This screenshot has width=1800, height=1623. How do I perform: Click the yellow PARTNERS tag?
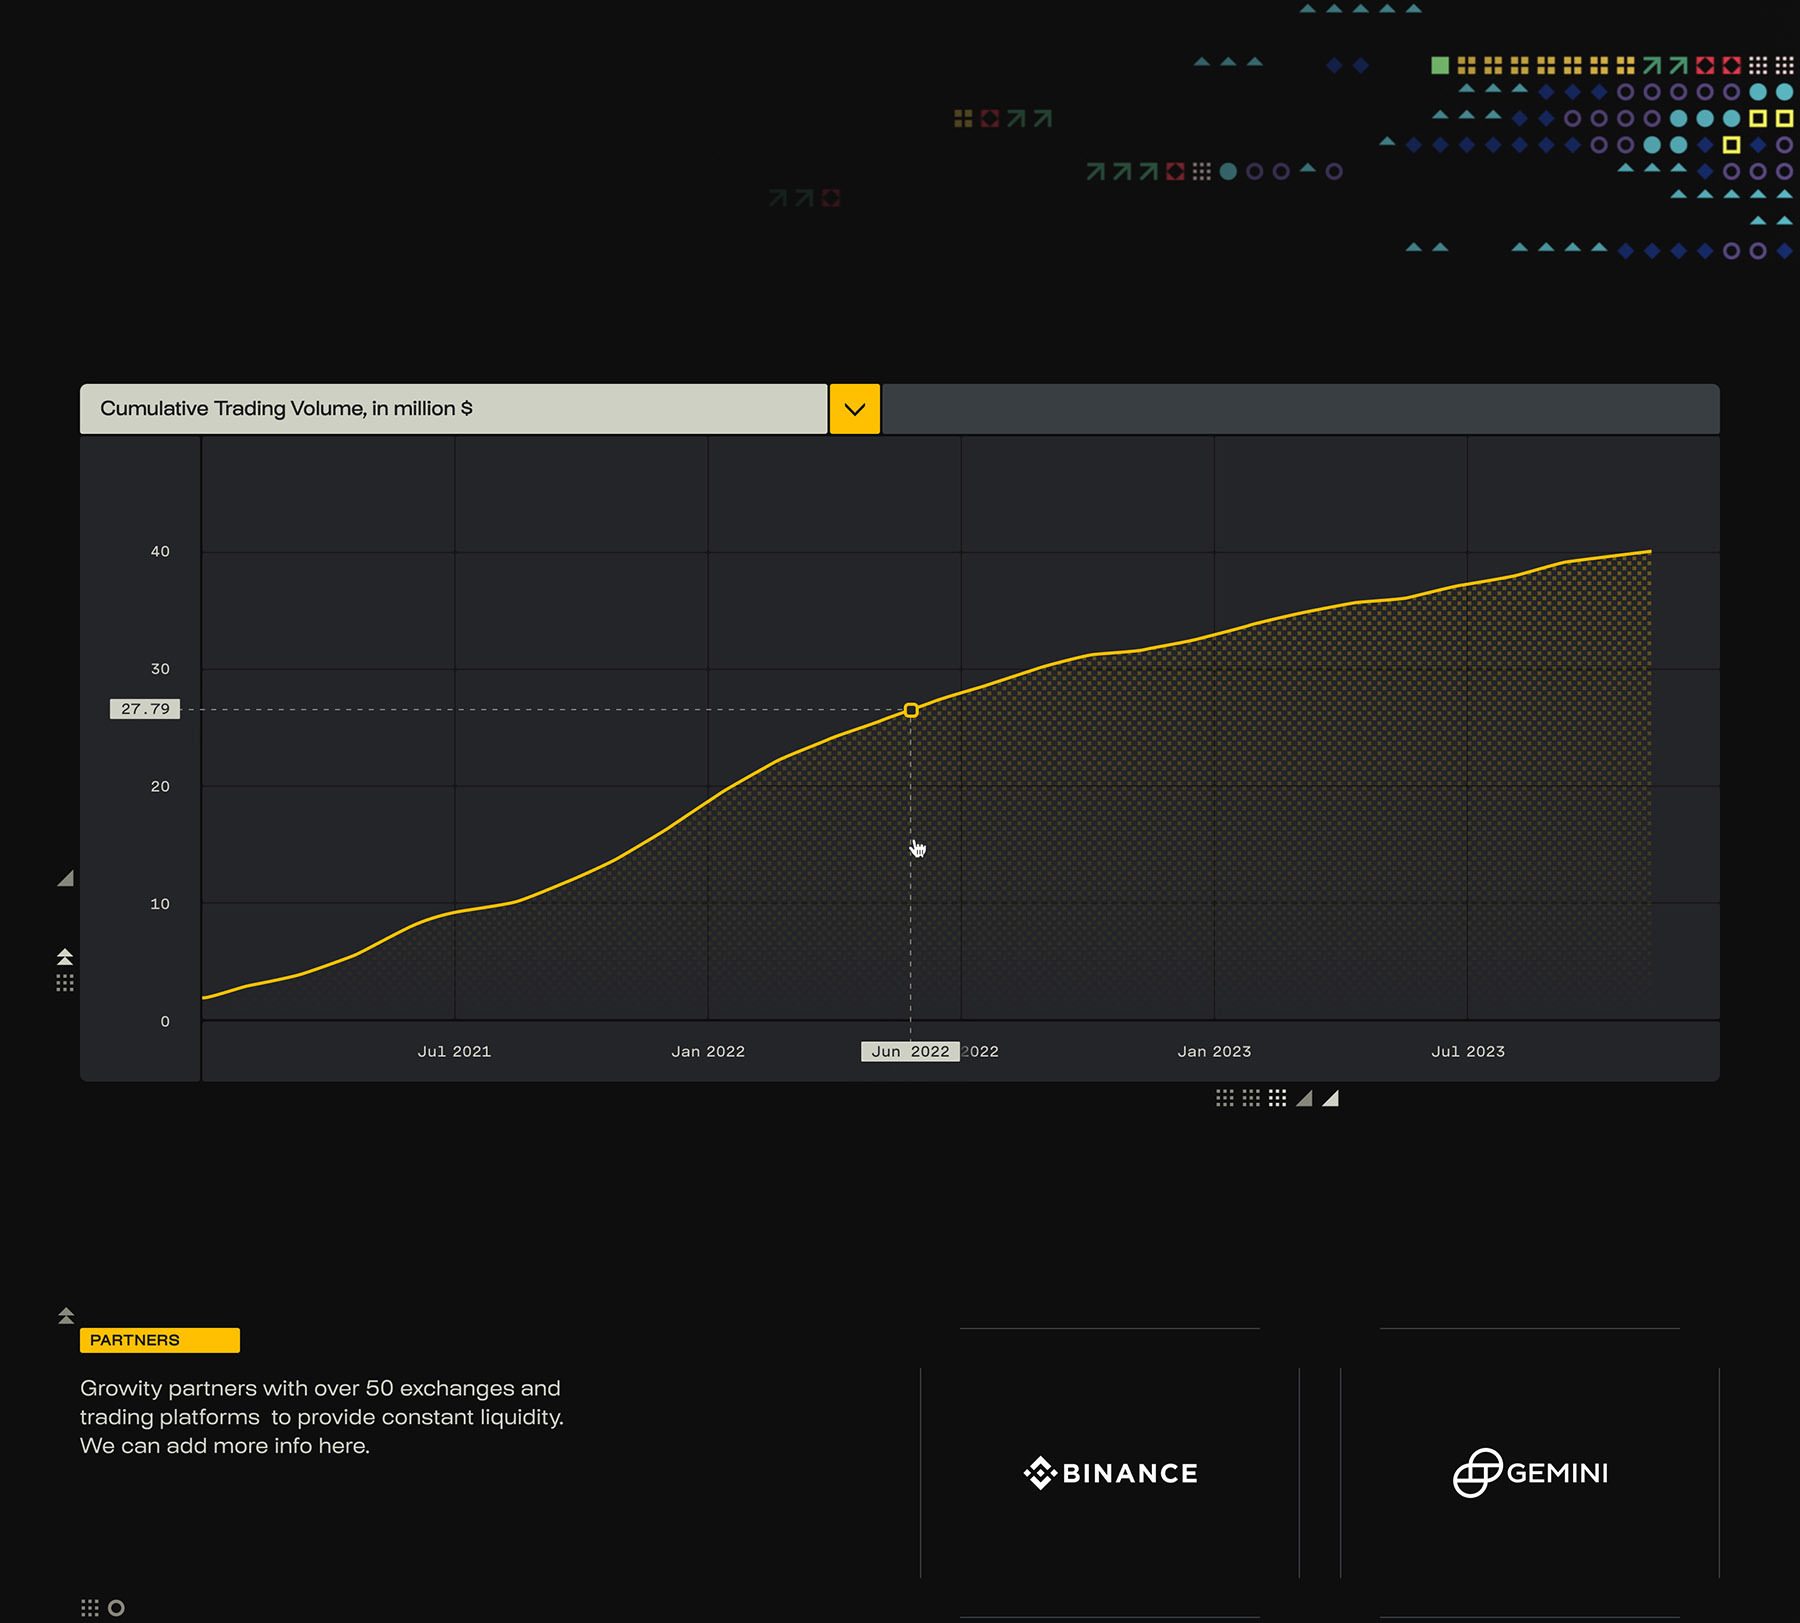159,1340
